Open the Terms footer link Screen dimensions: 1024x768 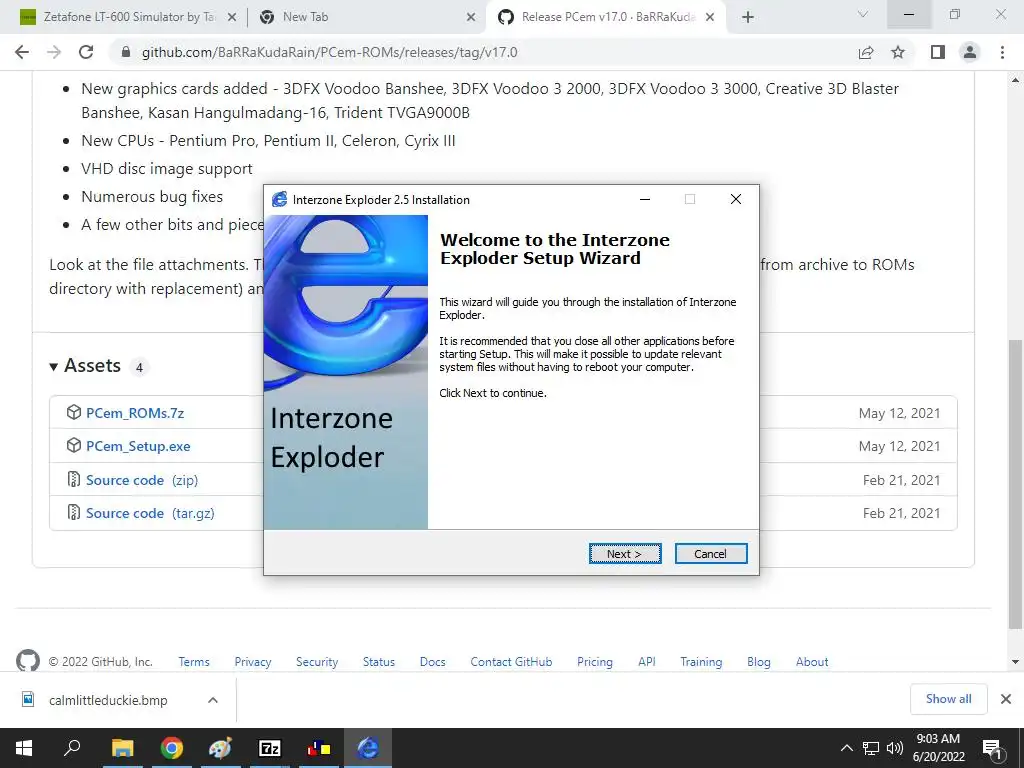tap(194, 662)
